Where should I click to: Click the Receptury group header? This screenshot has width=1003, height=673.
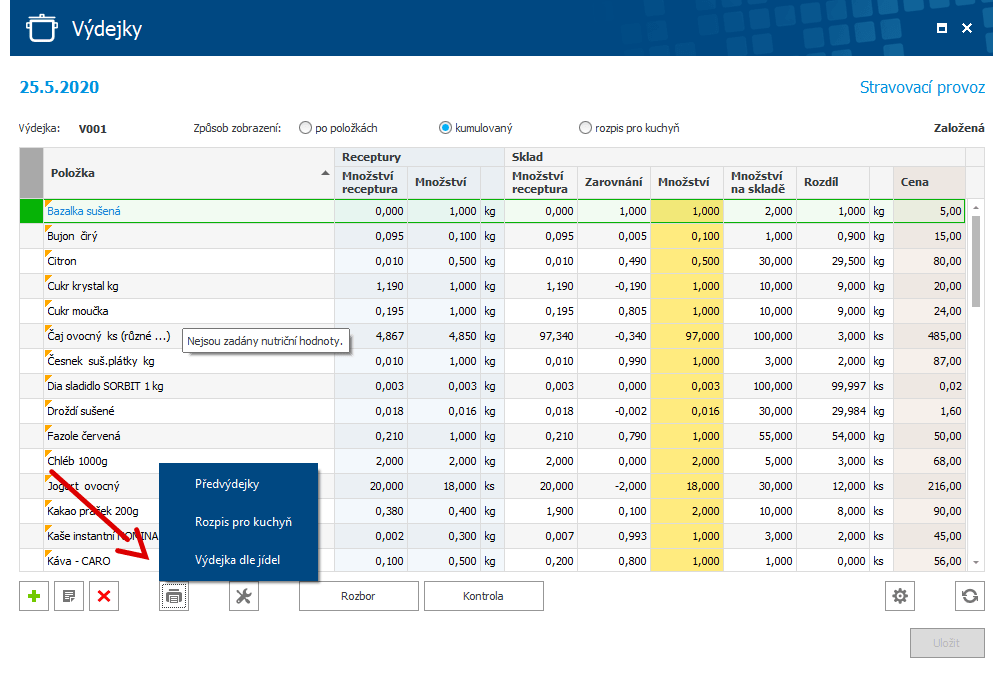[419, 157]
